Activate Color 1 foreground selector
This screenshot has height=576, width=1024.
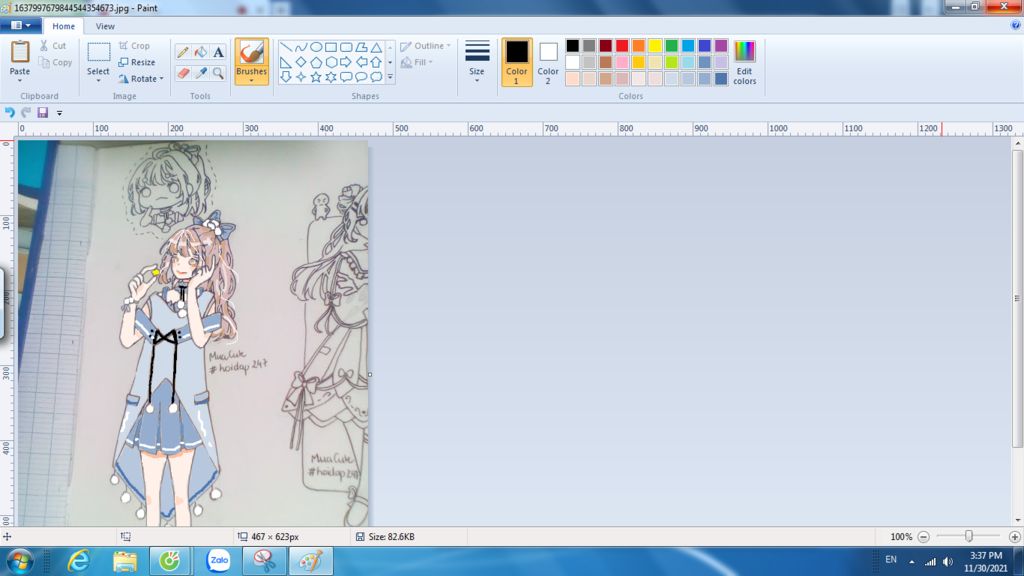517,62
